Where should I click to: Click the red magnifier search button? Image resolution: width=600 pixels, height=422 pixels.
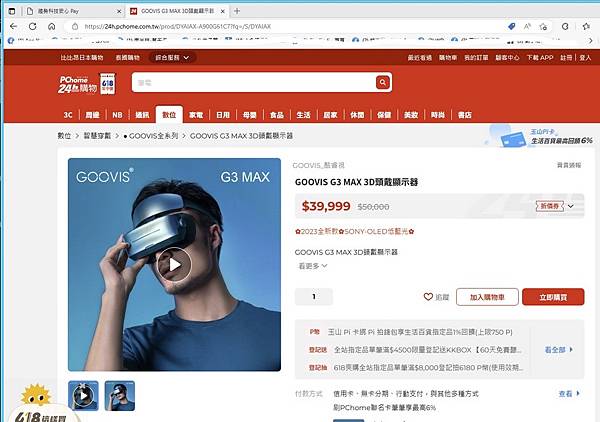point(383,82)
